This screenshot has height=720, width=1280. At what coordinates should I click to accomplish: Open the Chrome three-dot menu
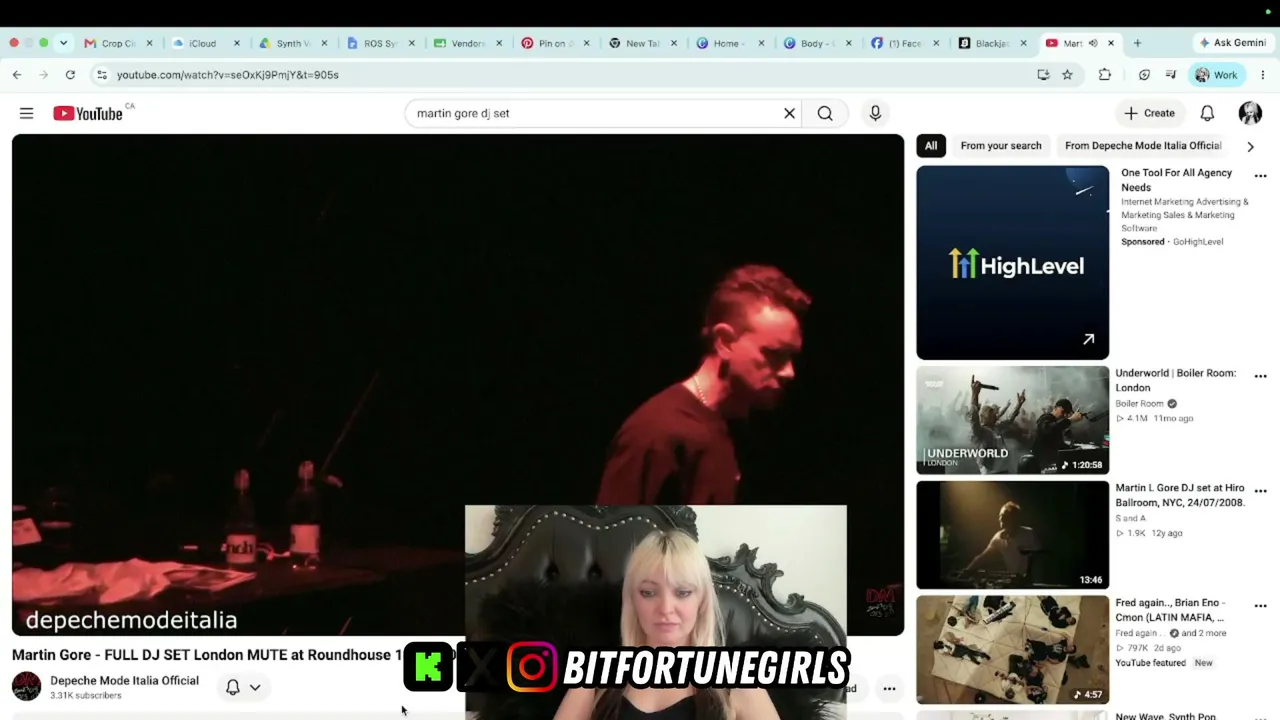coord(1263,75)
